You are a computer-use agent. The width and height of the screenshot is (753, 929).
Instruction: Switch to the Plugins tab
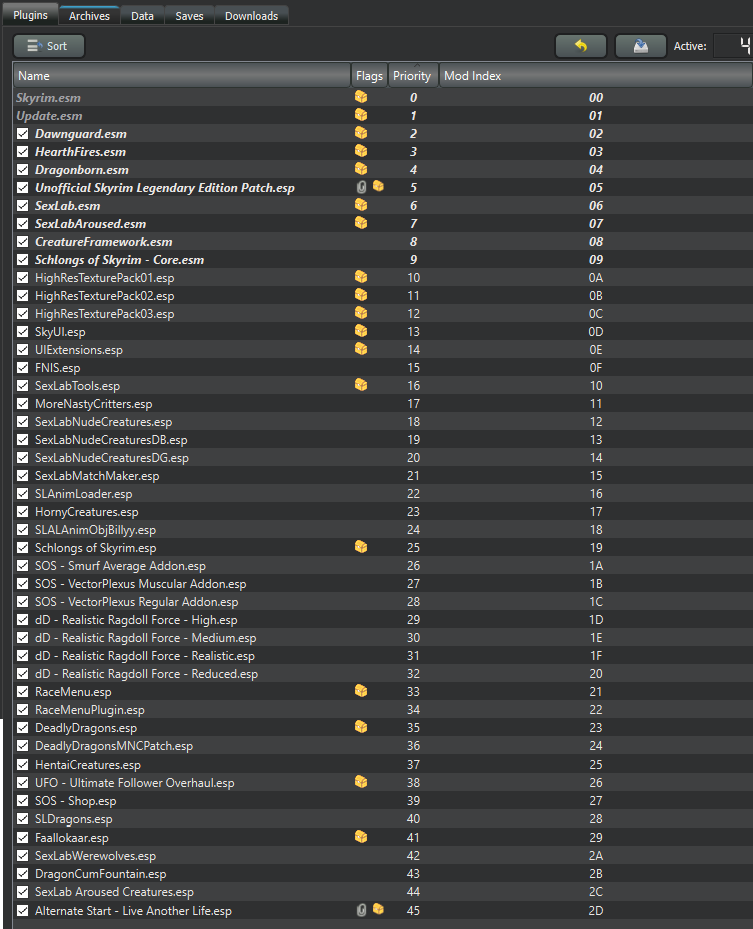30,15
